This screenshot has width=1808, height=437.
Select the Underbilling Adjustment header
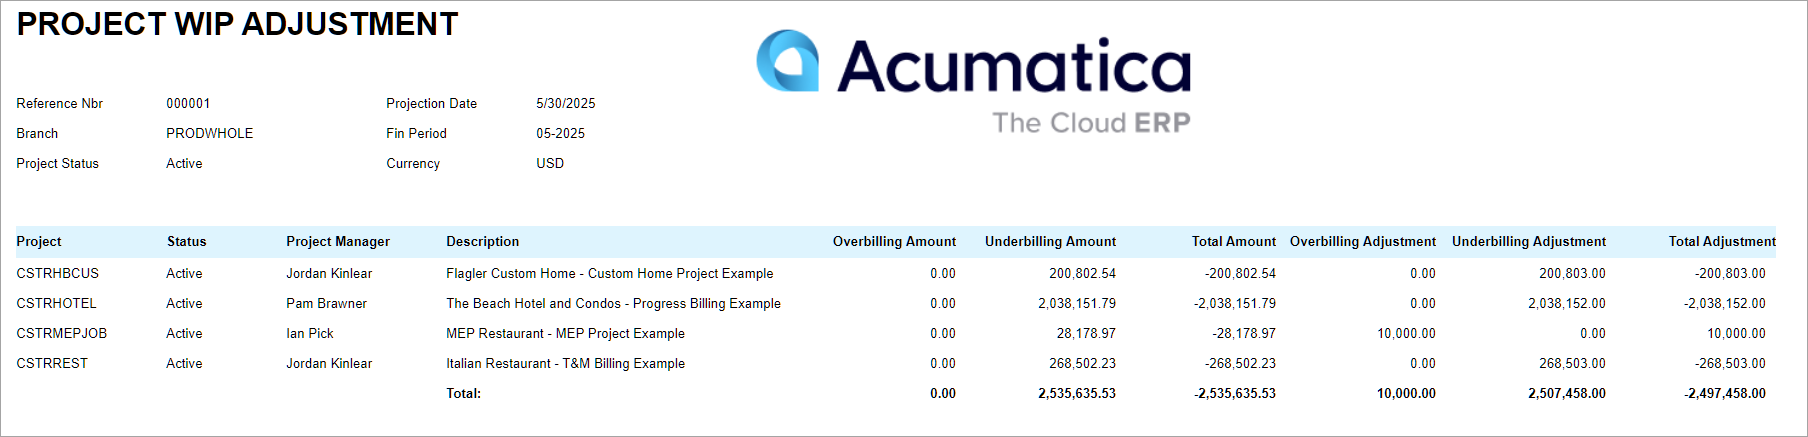coord(1528,241)
